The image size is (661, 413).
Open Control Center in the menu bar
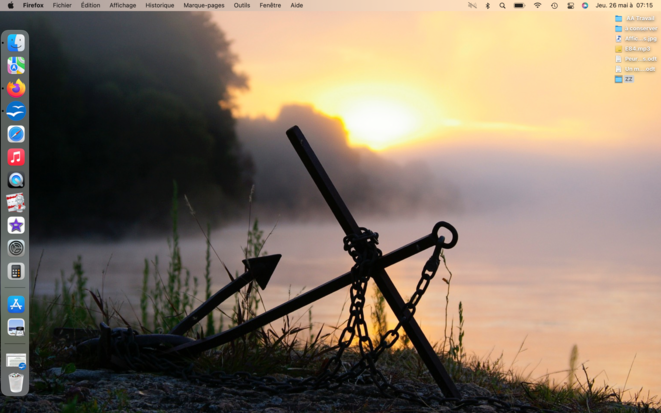point(570,5)
